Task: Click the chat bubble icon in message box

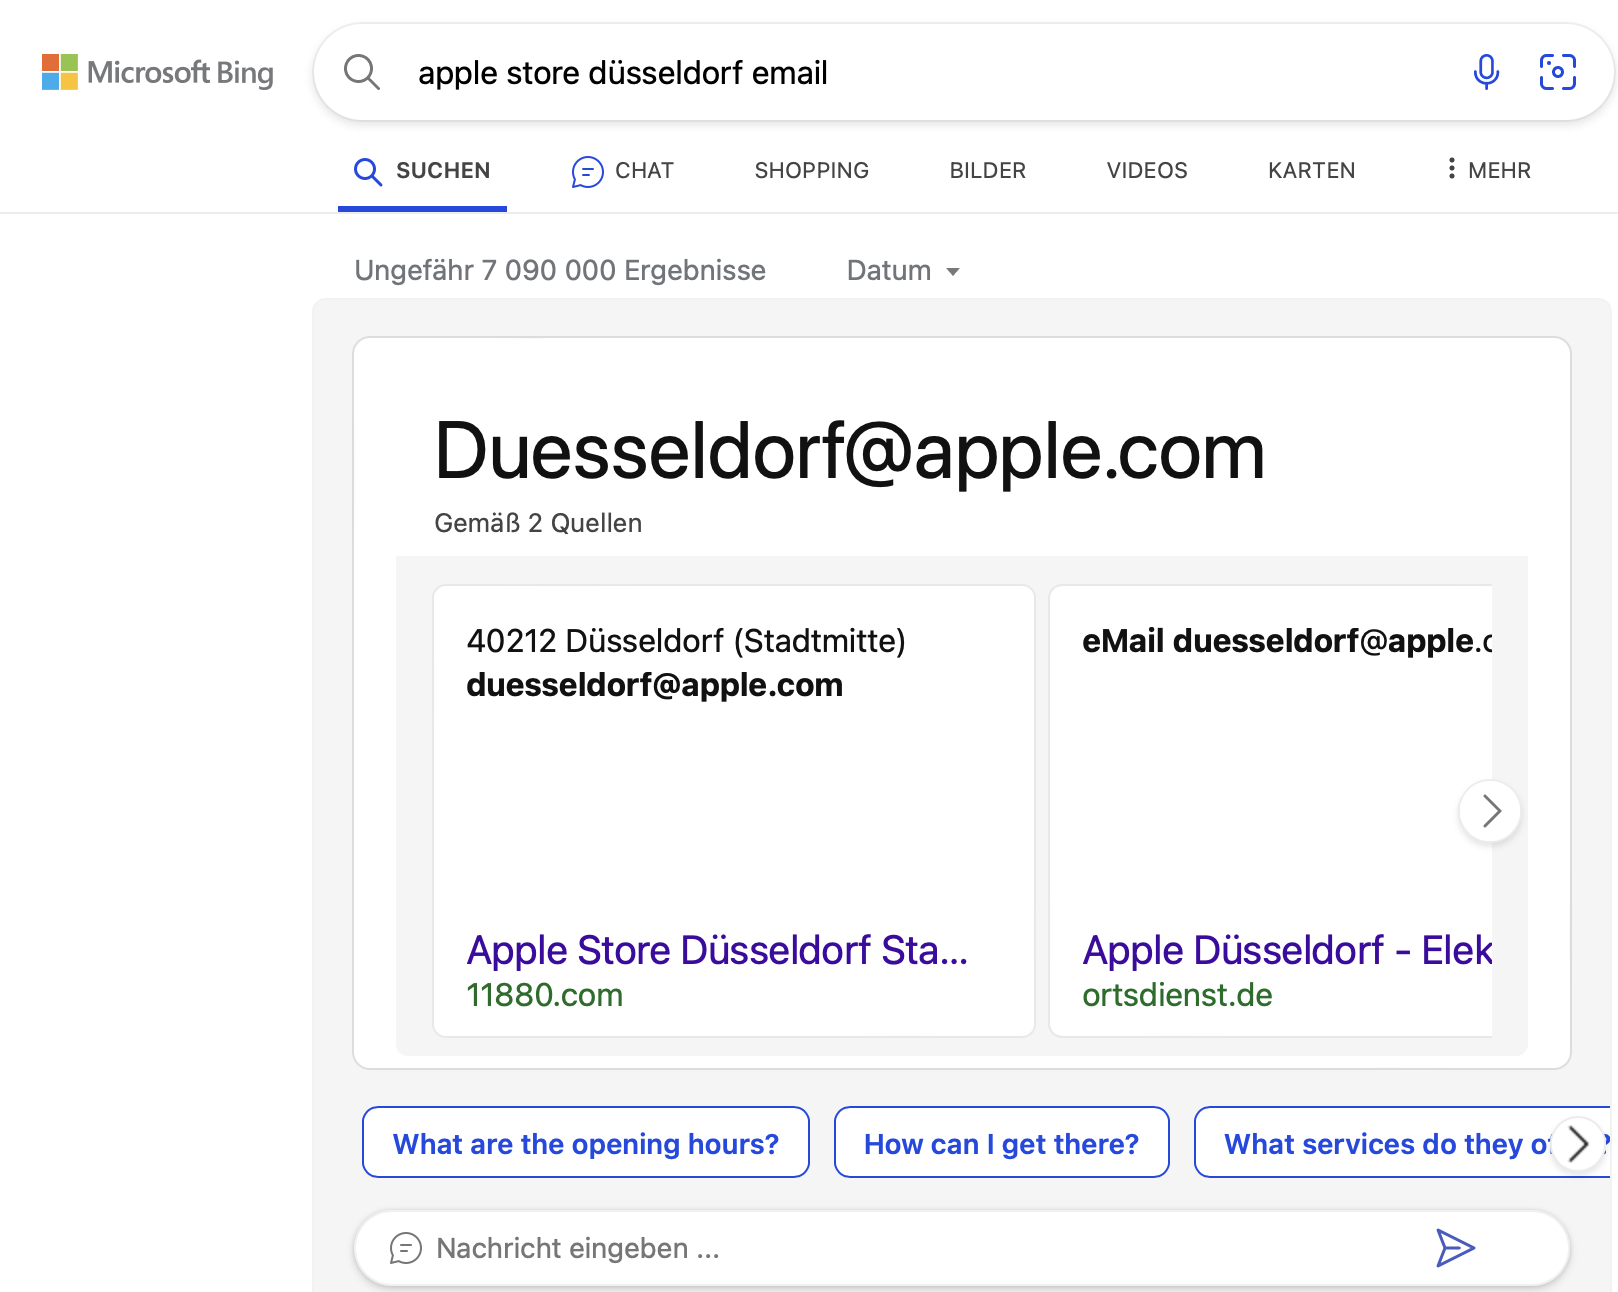Action: 405,1248
